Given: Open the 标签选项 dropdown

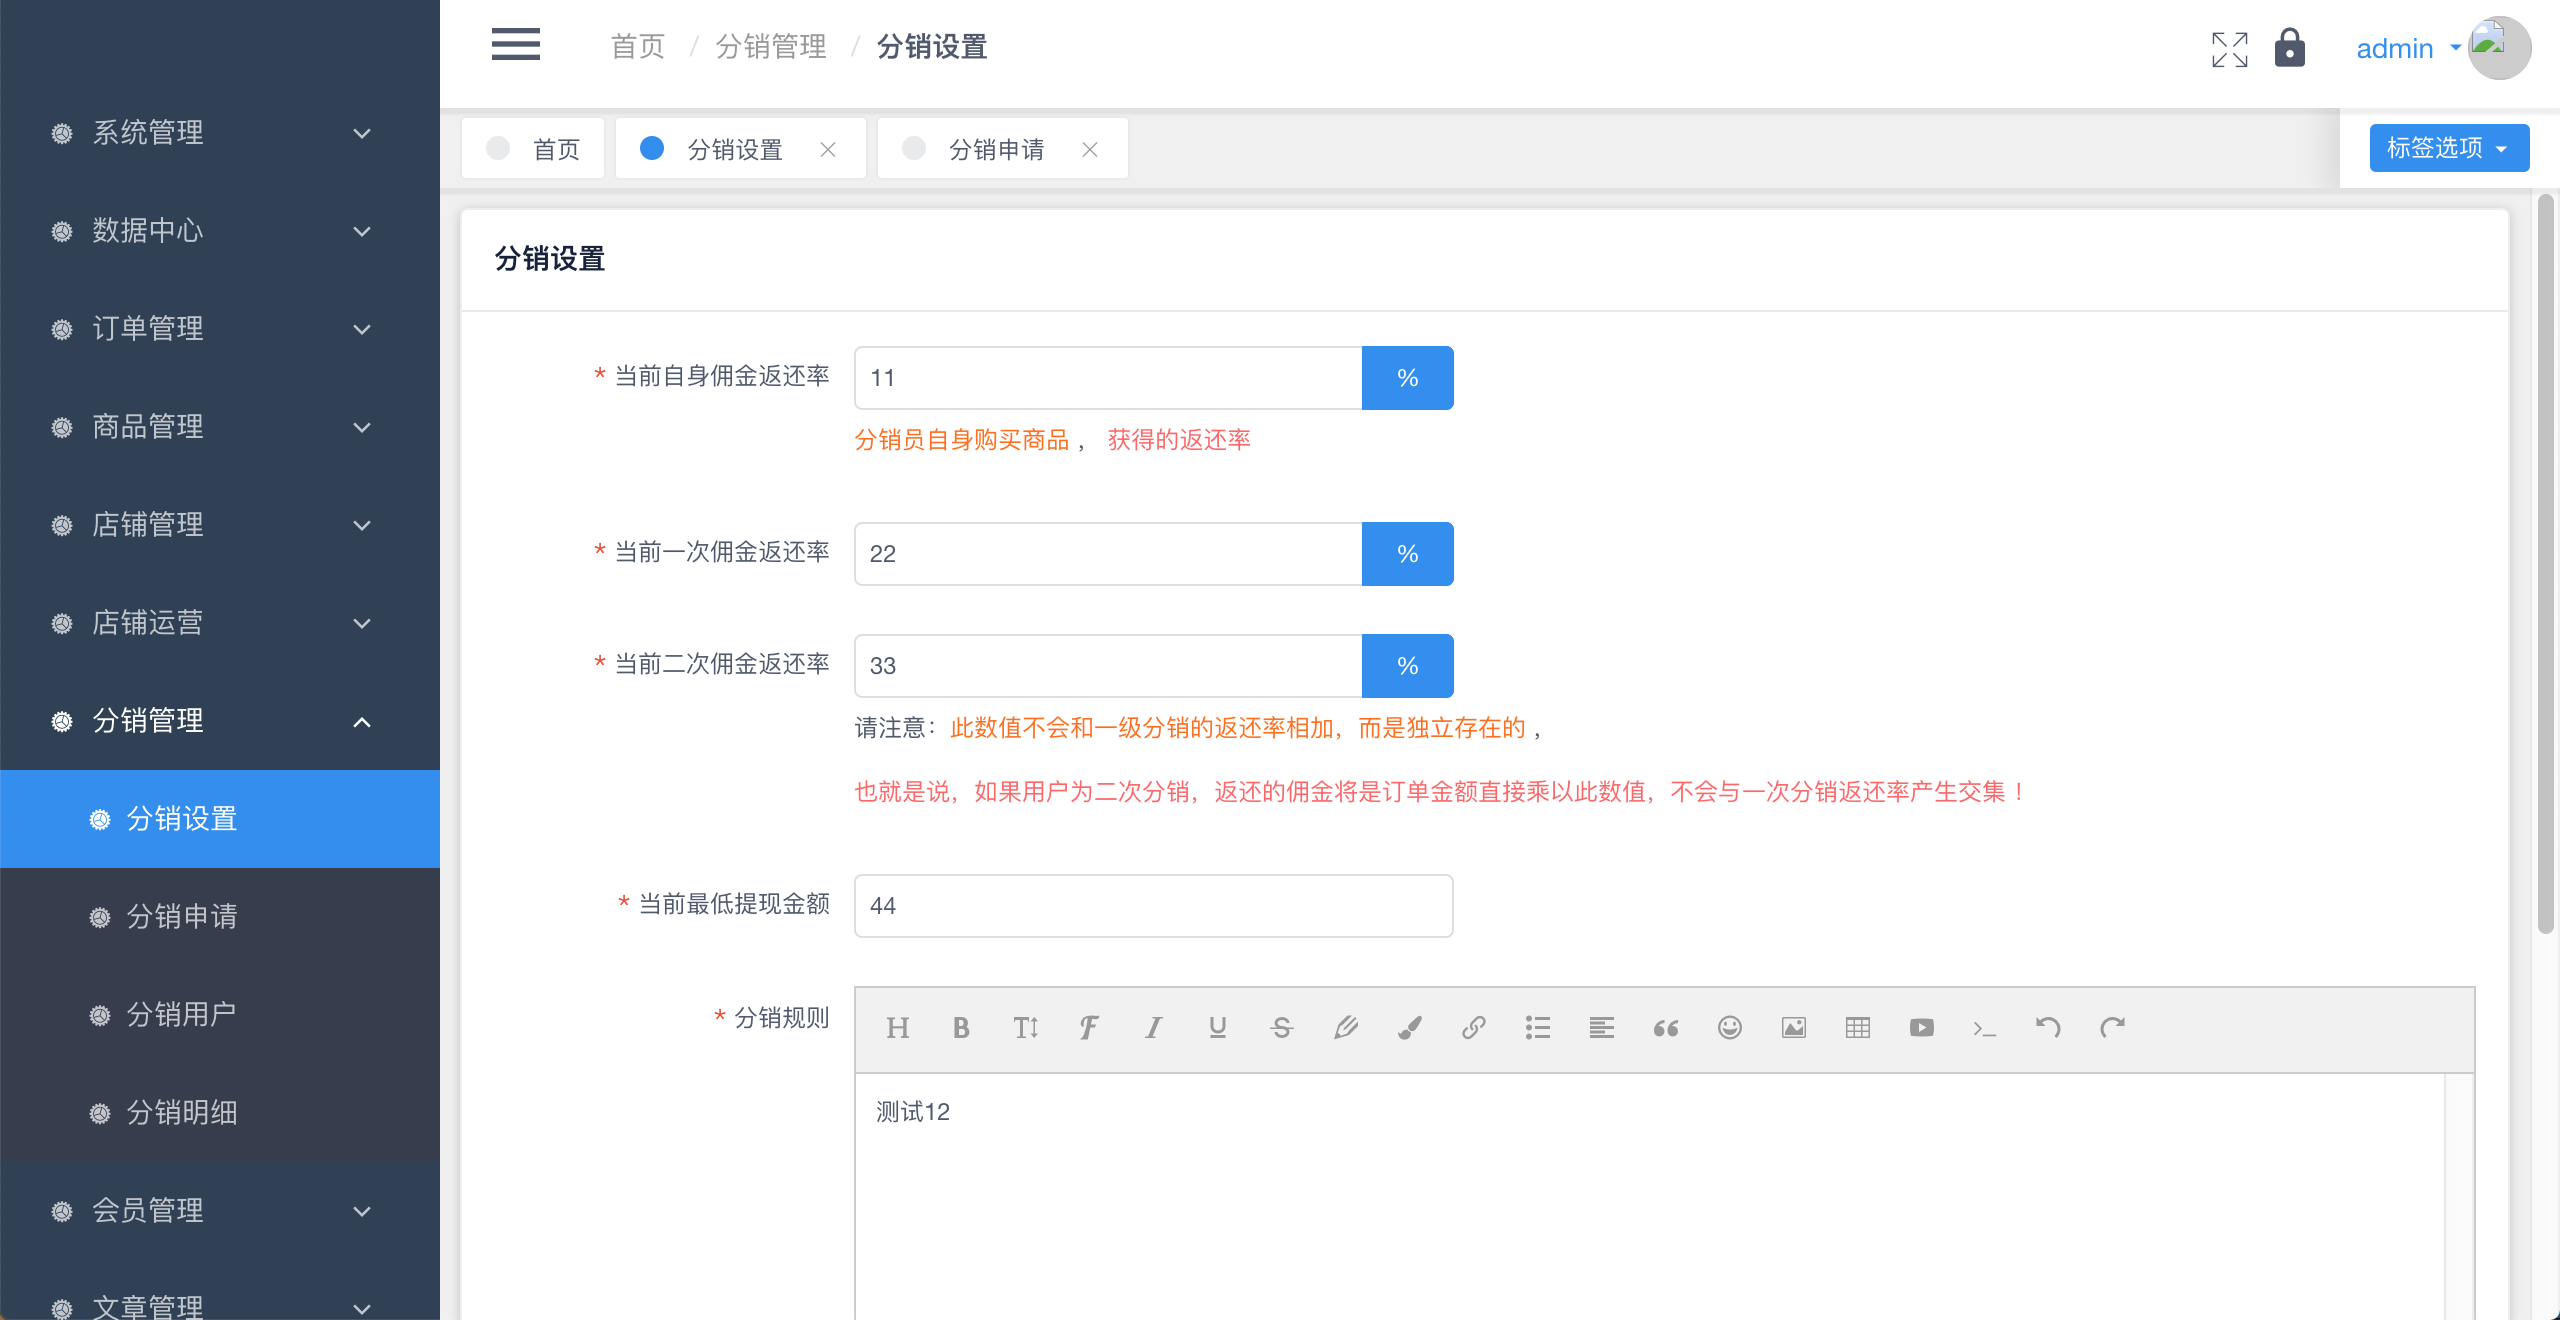Looking at the screenshot, I should click(x=2448, y=148).
